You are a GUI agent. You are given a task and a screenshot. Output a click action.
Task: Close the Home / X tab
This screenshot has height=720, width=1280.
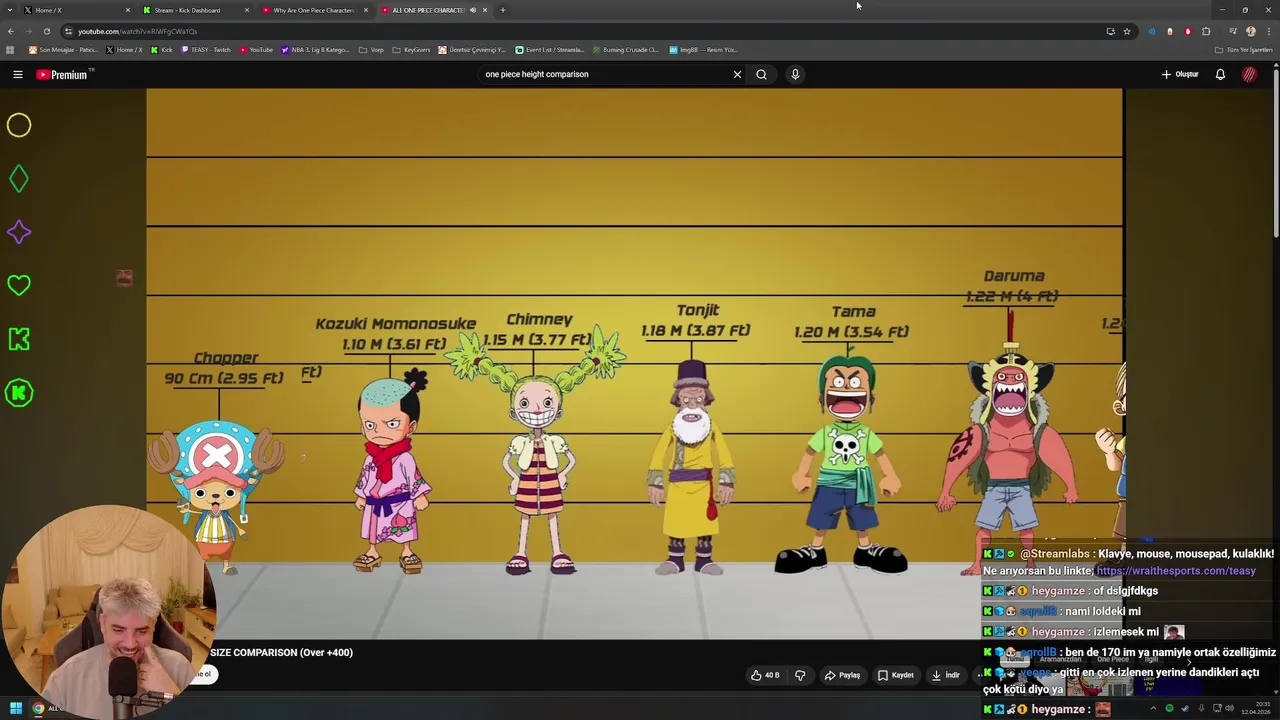coord(128,10)
